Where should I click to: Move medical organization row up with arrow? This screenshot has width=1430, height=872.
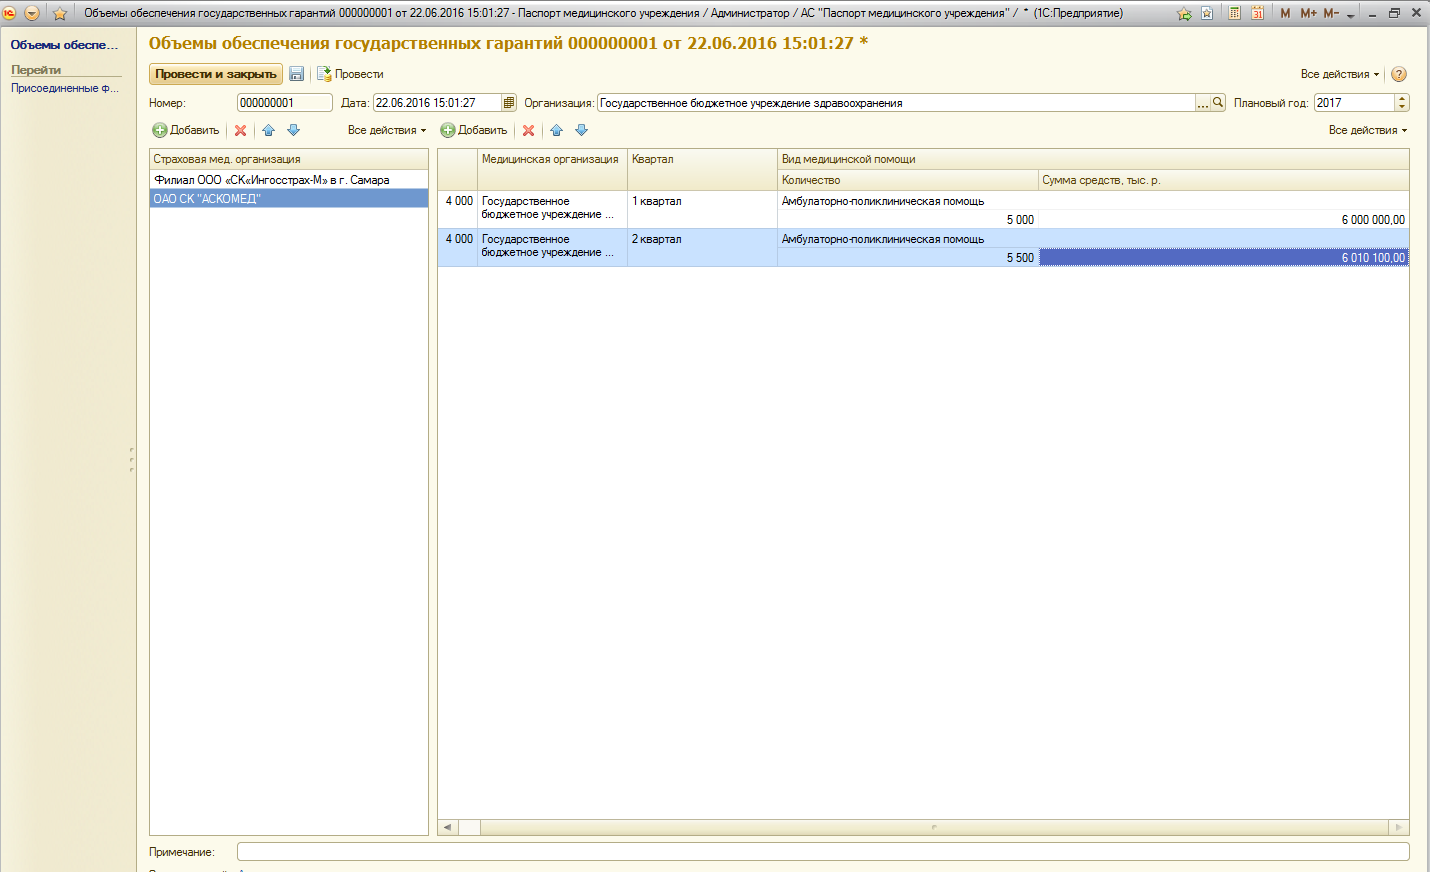click(x=556, y=131)
